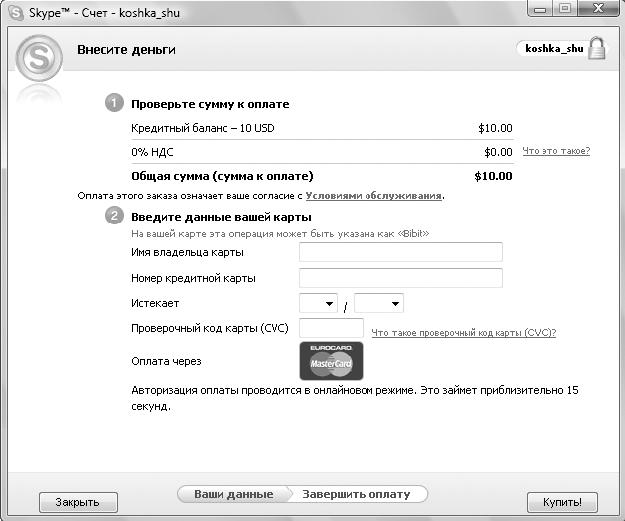This screenshot has width=625, height=521.
Task: Click the small Skype icon in title bar
Action: tap(16, 12)
